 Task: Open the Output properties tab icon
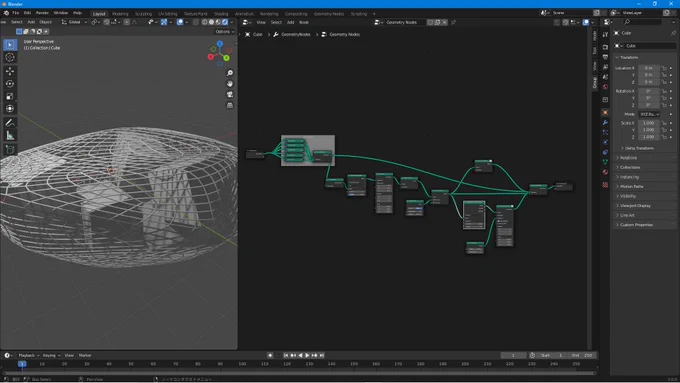605,57
